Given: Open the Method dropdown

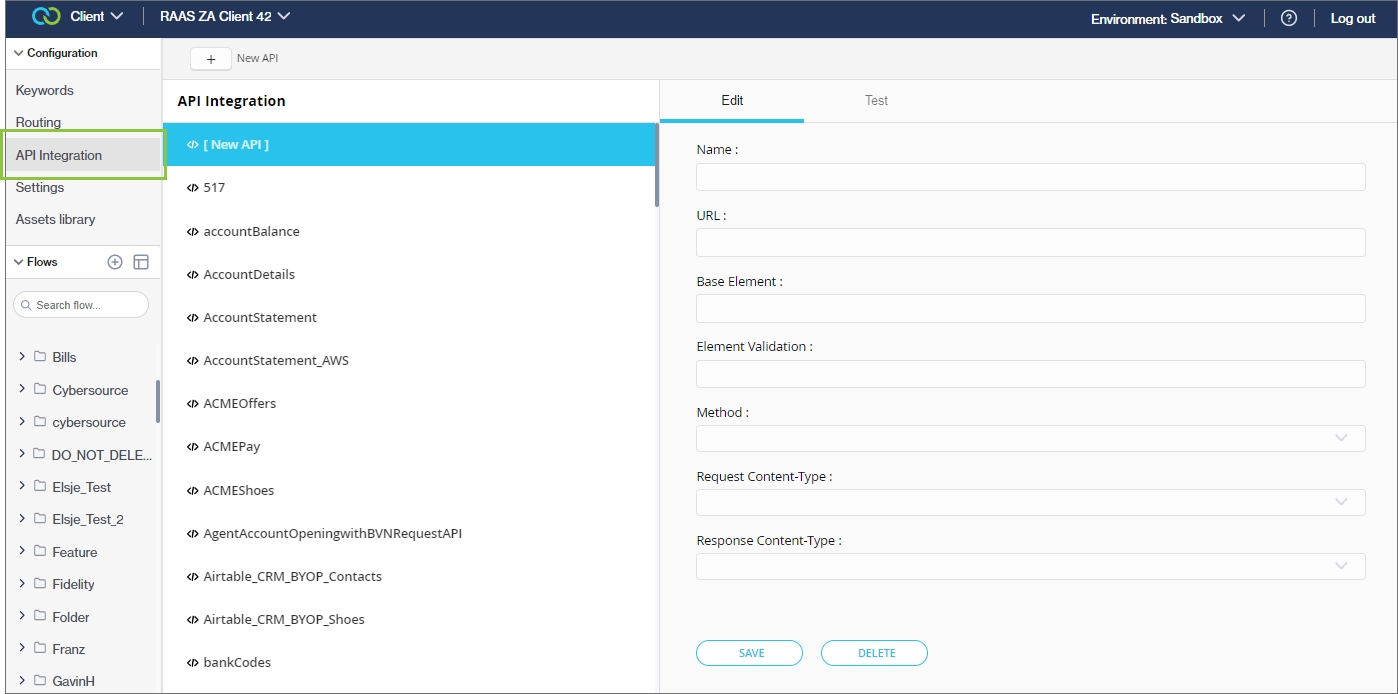Looking at the screenshot, I should [x=1030, y=438].
